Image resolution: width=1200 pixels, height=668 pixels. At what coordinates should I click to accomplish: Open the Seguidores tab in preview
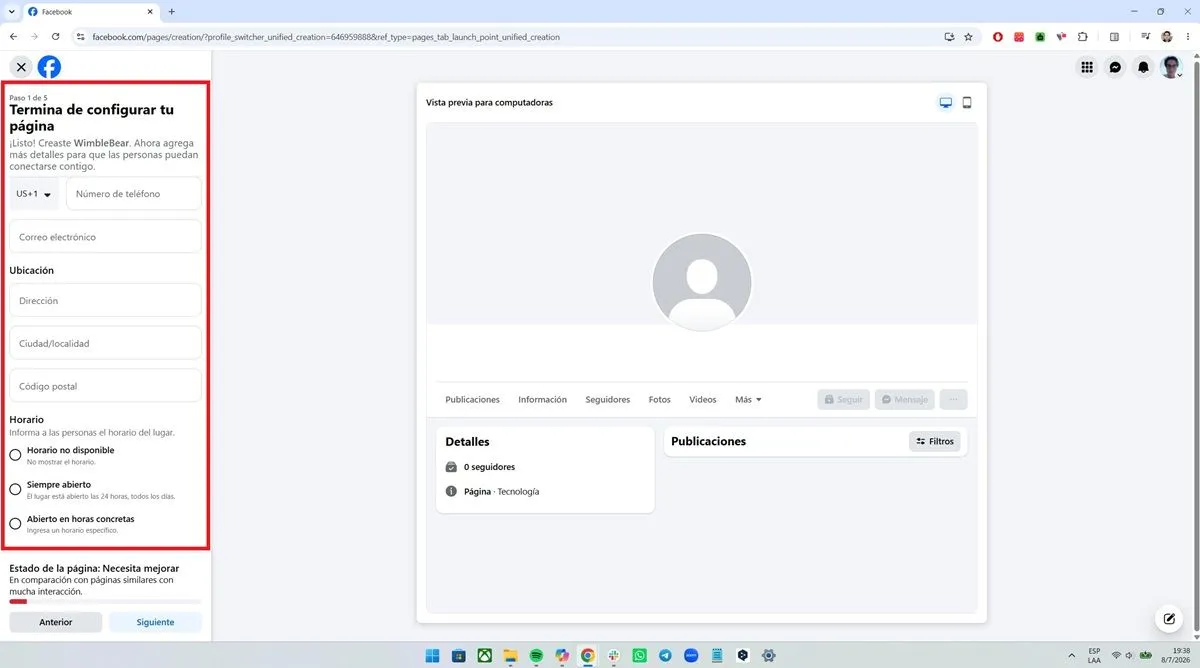[x=608, y=399]
